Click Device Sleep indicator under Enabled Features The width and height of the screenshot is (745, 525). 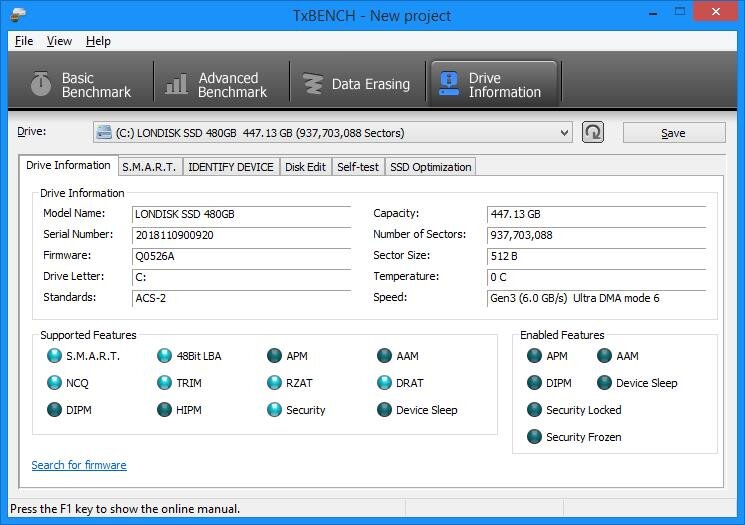point(604,382)
